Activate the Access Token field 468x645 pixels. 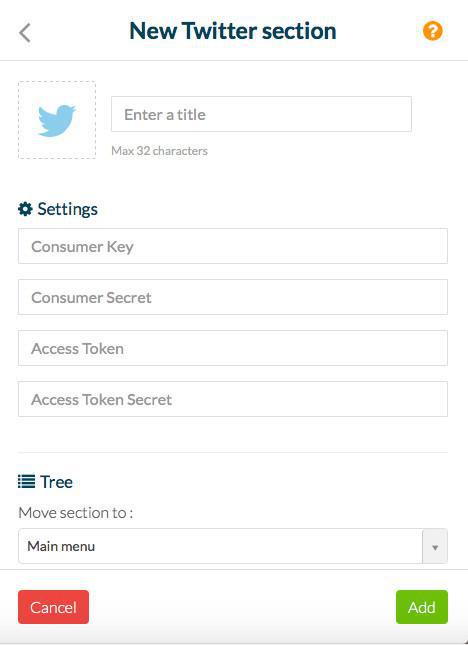click(x=233, y=348)
